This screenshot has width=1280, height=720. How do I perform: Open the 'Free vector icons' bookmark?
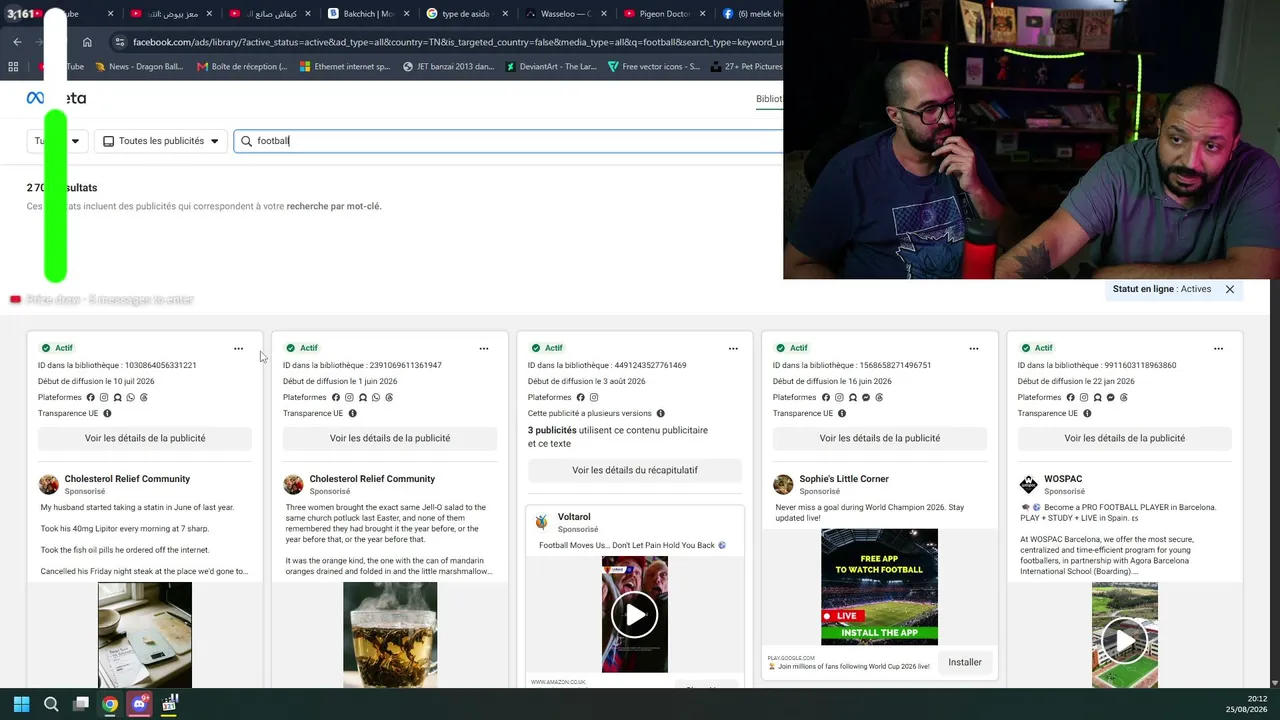pos(653,67)
